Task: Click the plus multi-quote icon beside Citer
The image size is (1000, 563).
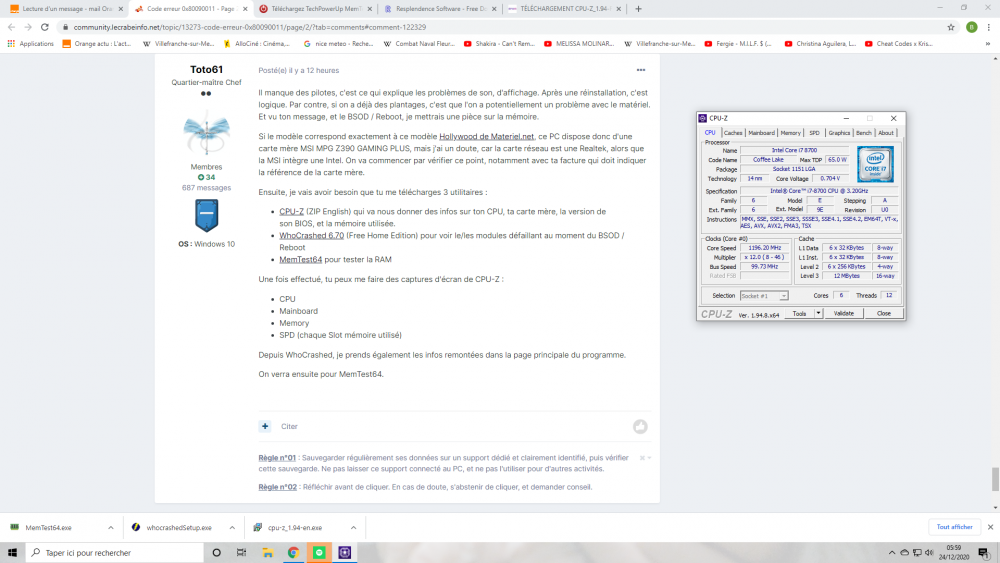Action: pyautogui.click(x=265, y=426)
